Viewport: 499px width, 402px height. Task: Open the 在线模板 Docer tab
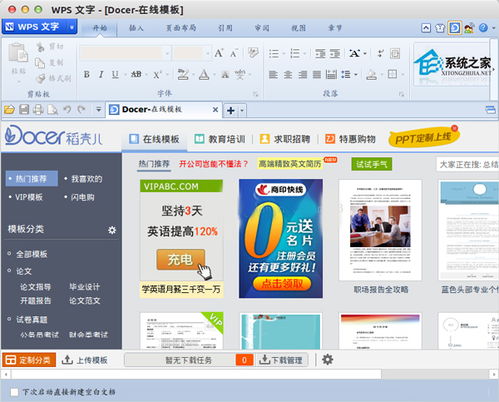(x=155, y=139)
